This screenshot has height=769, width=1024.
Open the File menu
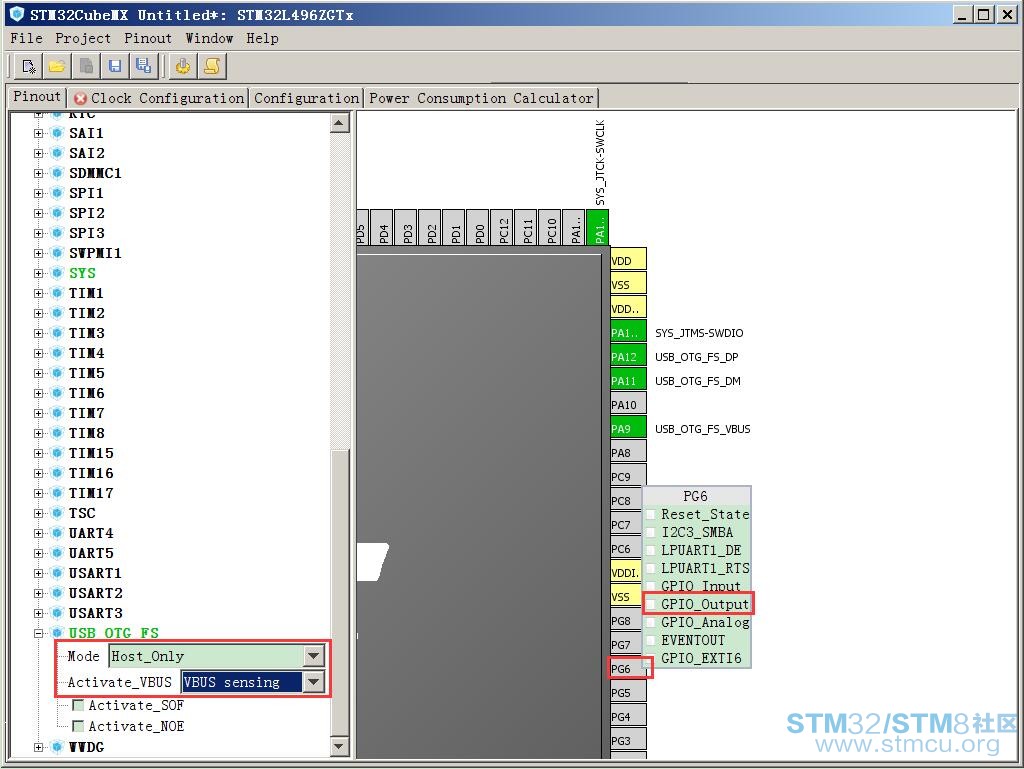coord(27,39)
